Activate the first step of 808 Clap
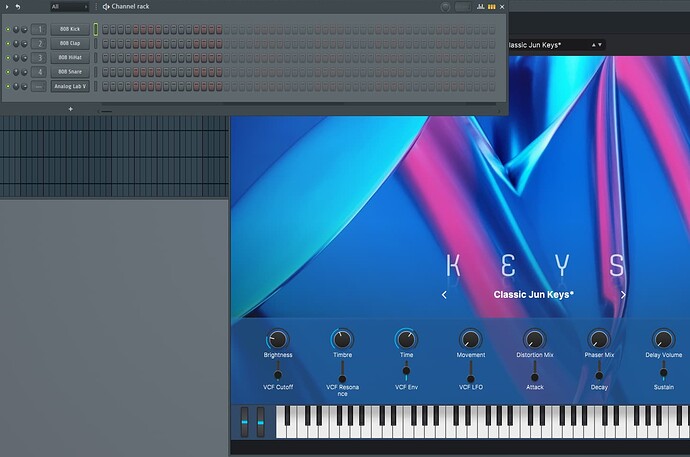 [x=105, y=44]
